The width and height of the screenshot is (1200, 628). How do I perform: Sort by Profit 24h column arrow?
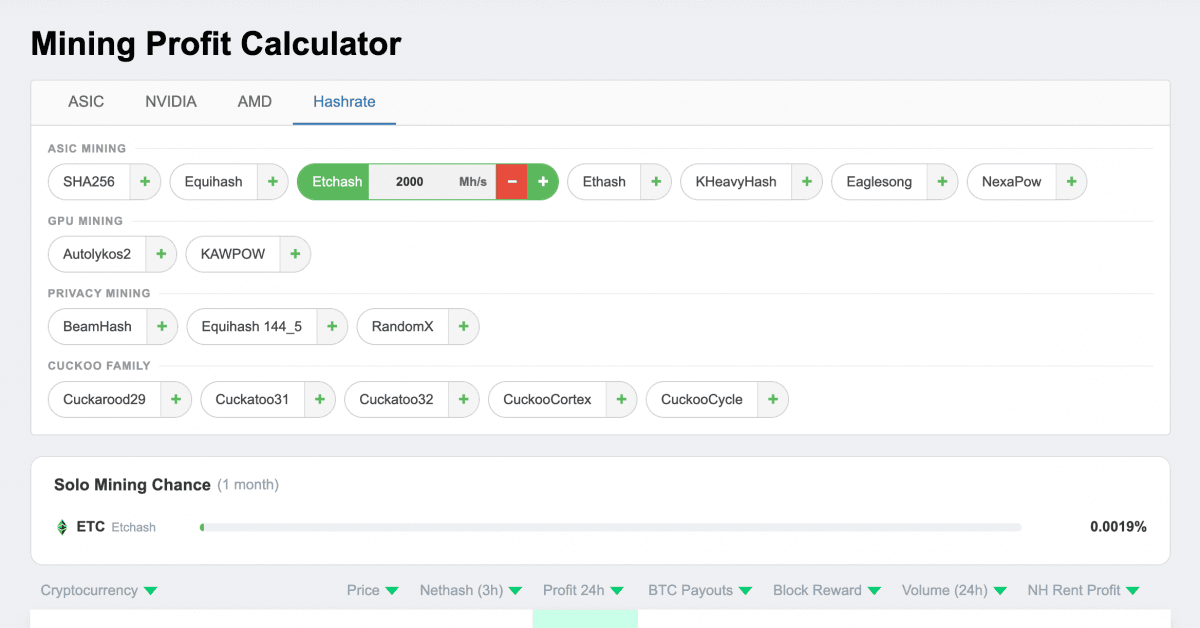pos(617,591)
